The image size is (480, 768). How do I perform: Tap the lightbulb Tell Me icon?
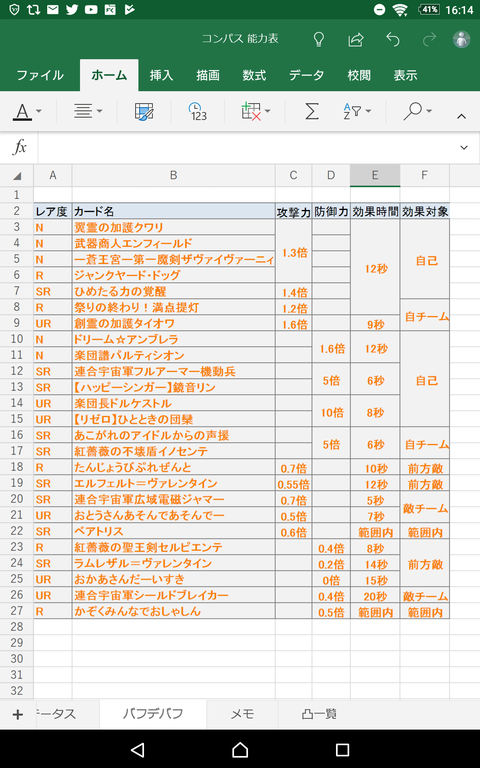(319, 40)
